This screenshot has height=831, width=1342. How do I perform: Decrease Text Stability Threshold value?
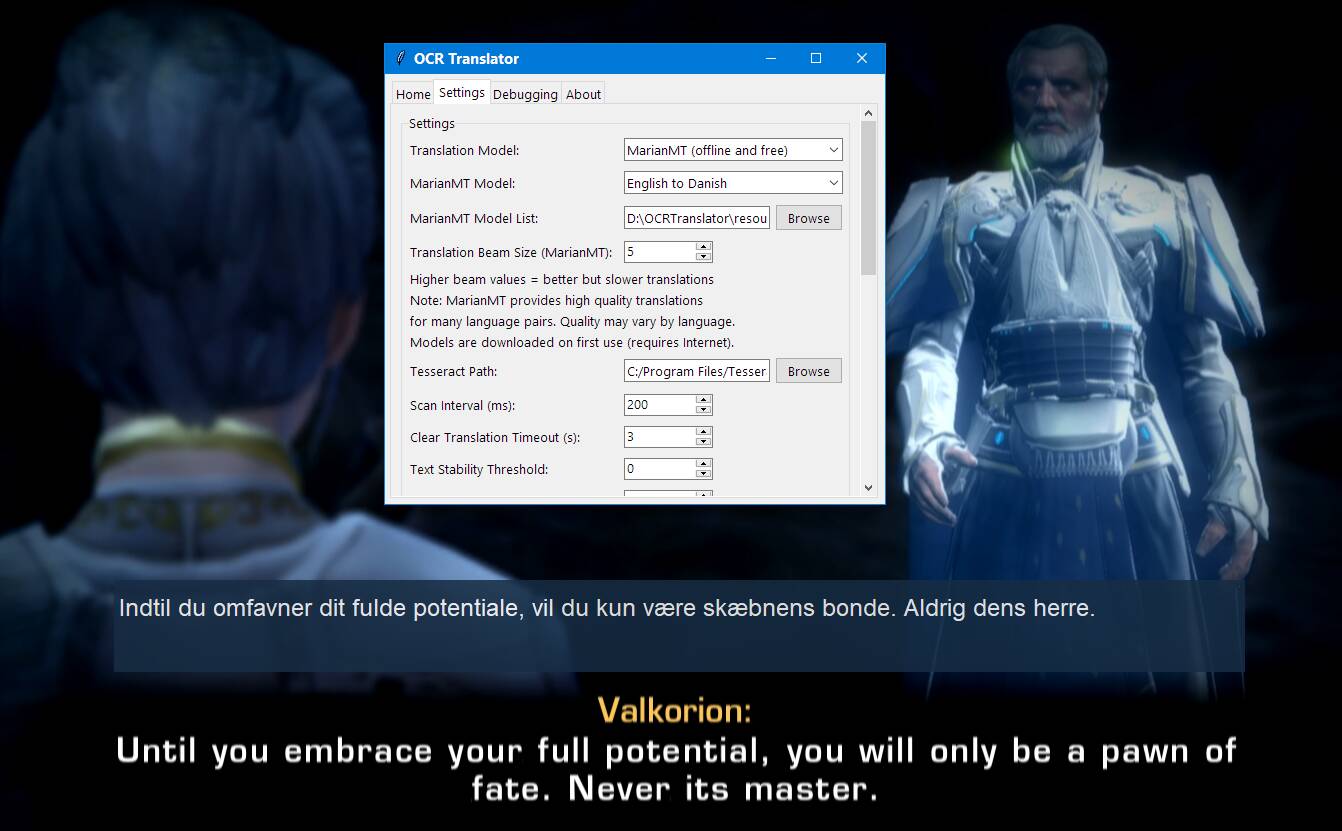coord(704,474)
